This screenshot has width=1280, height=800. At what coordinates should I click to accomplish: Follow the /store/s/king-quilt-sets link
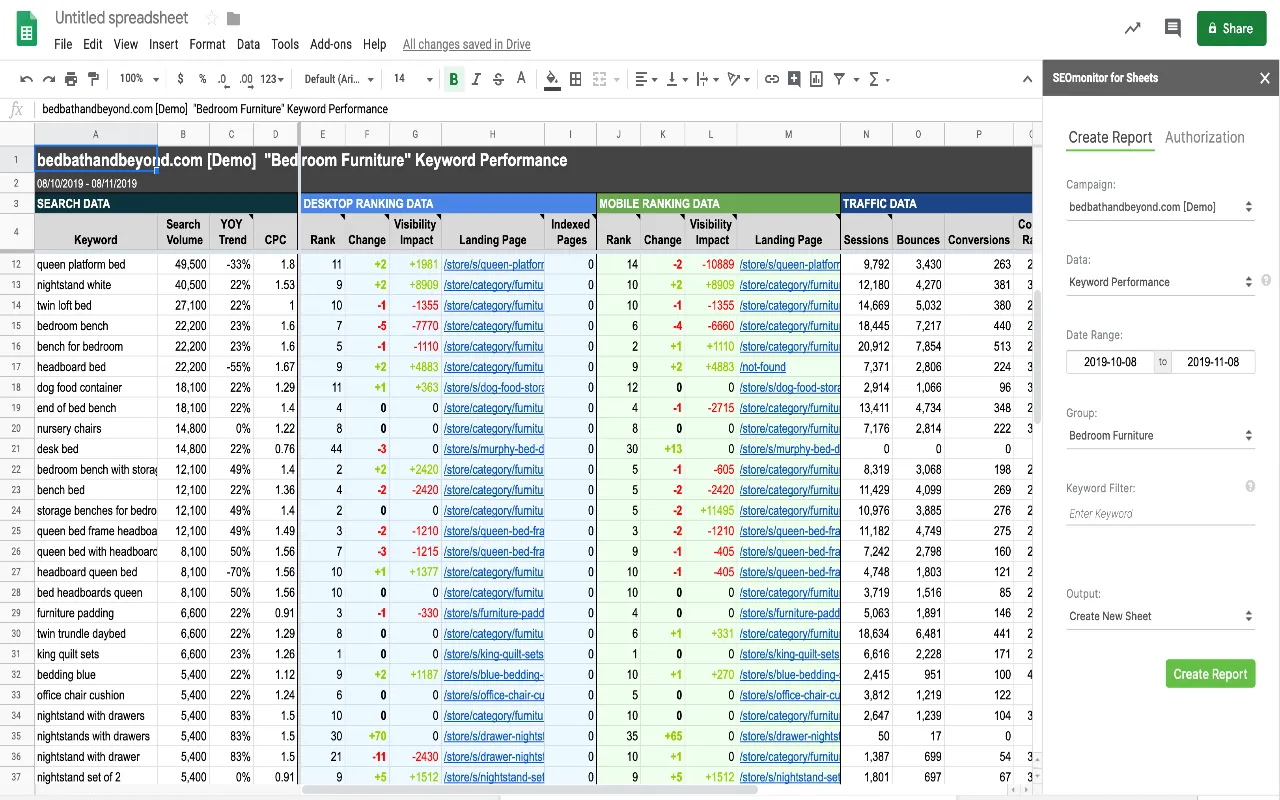point(492,654)
